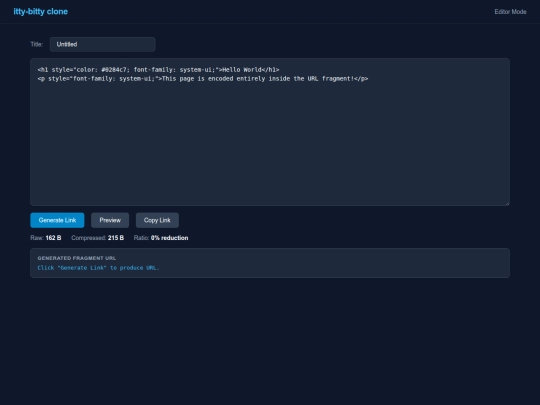Click the Copy Link button
The width and height of the screenshot is (540, 405).
tap(157, 220)
